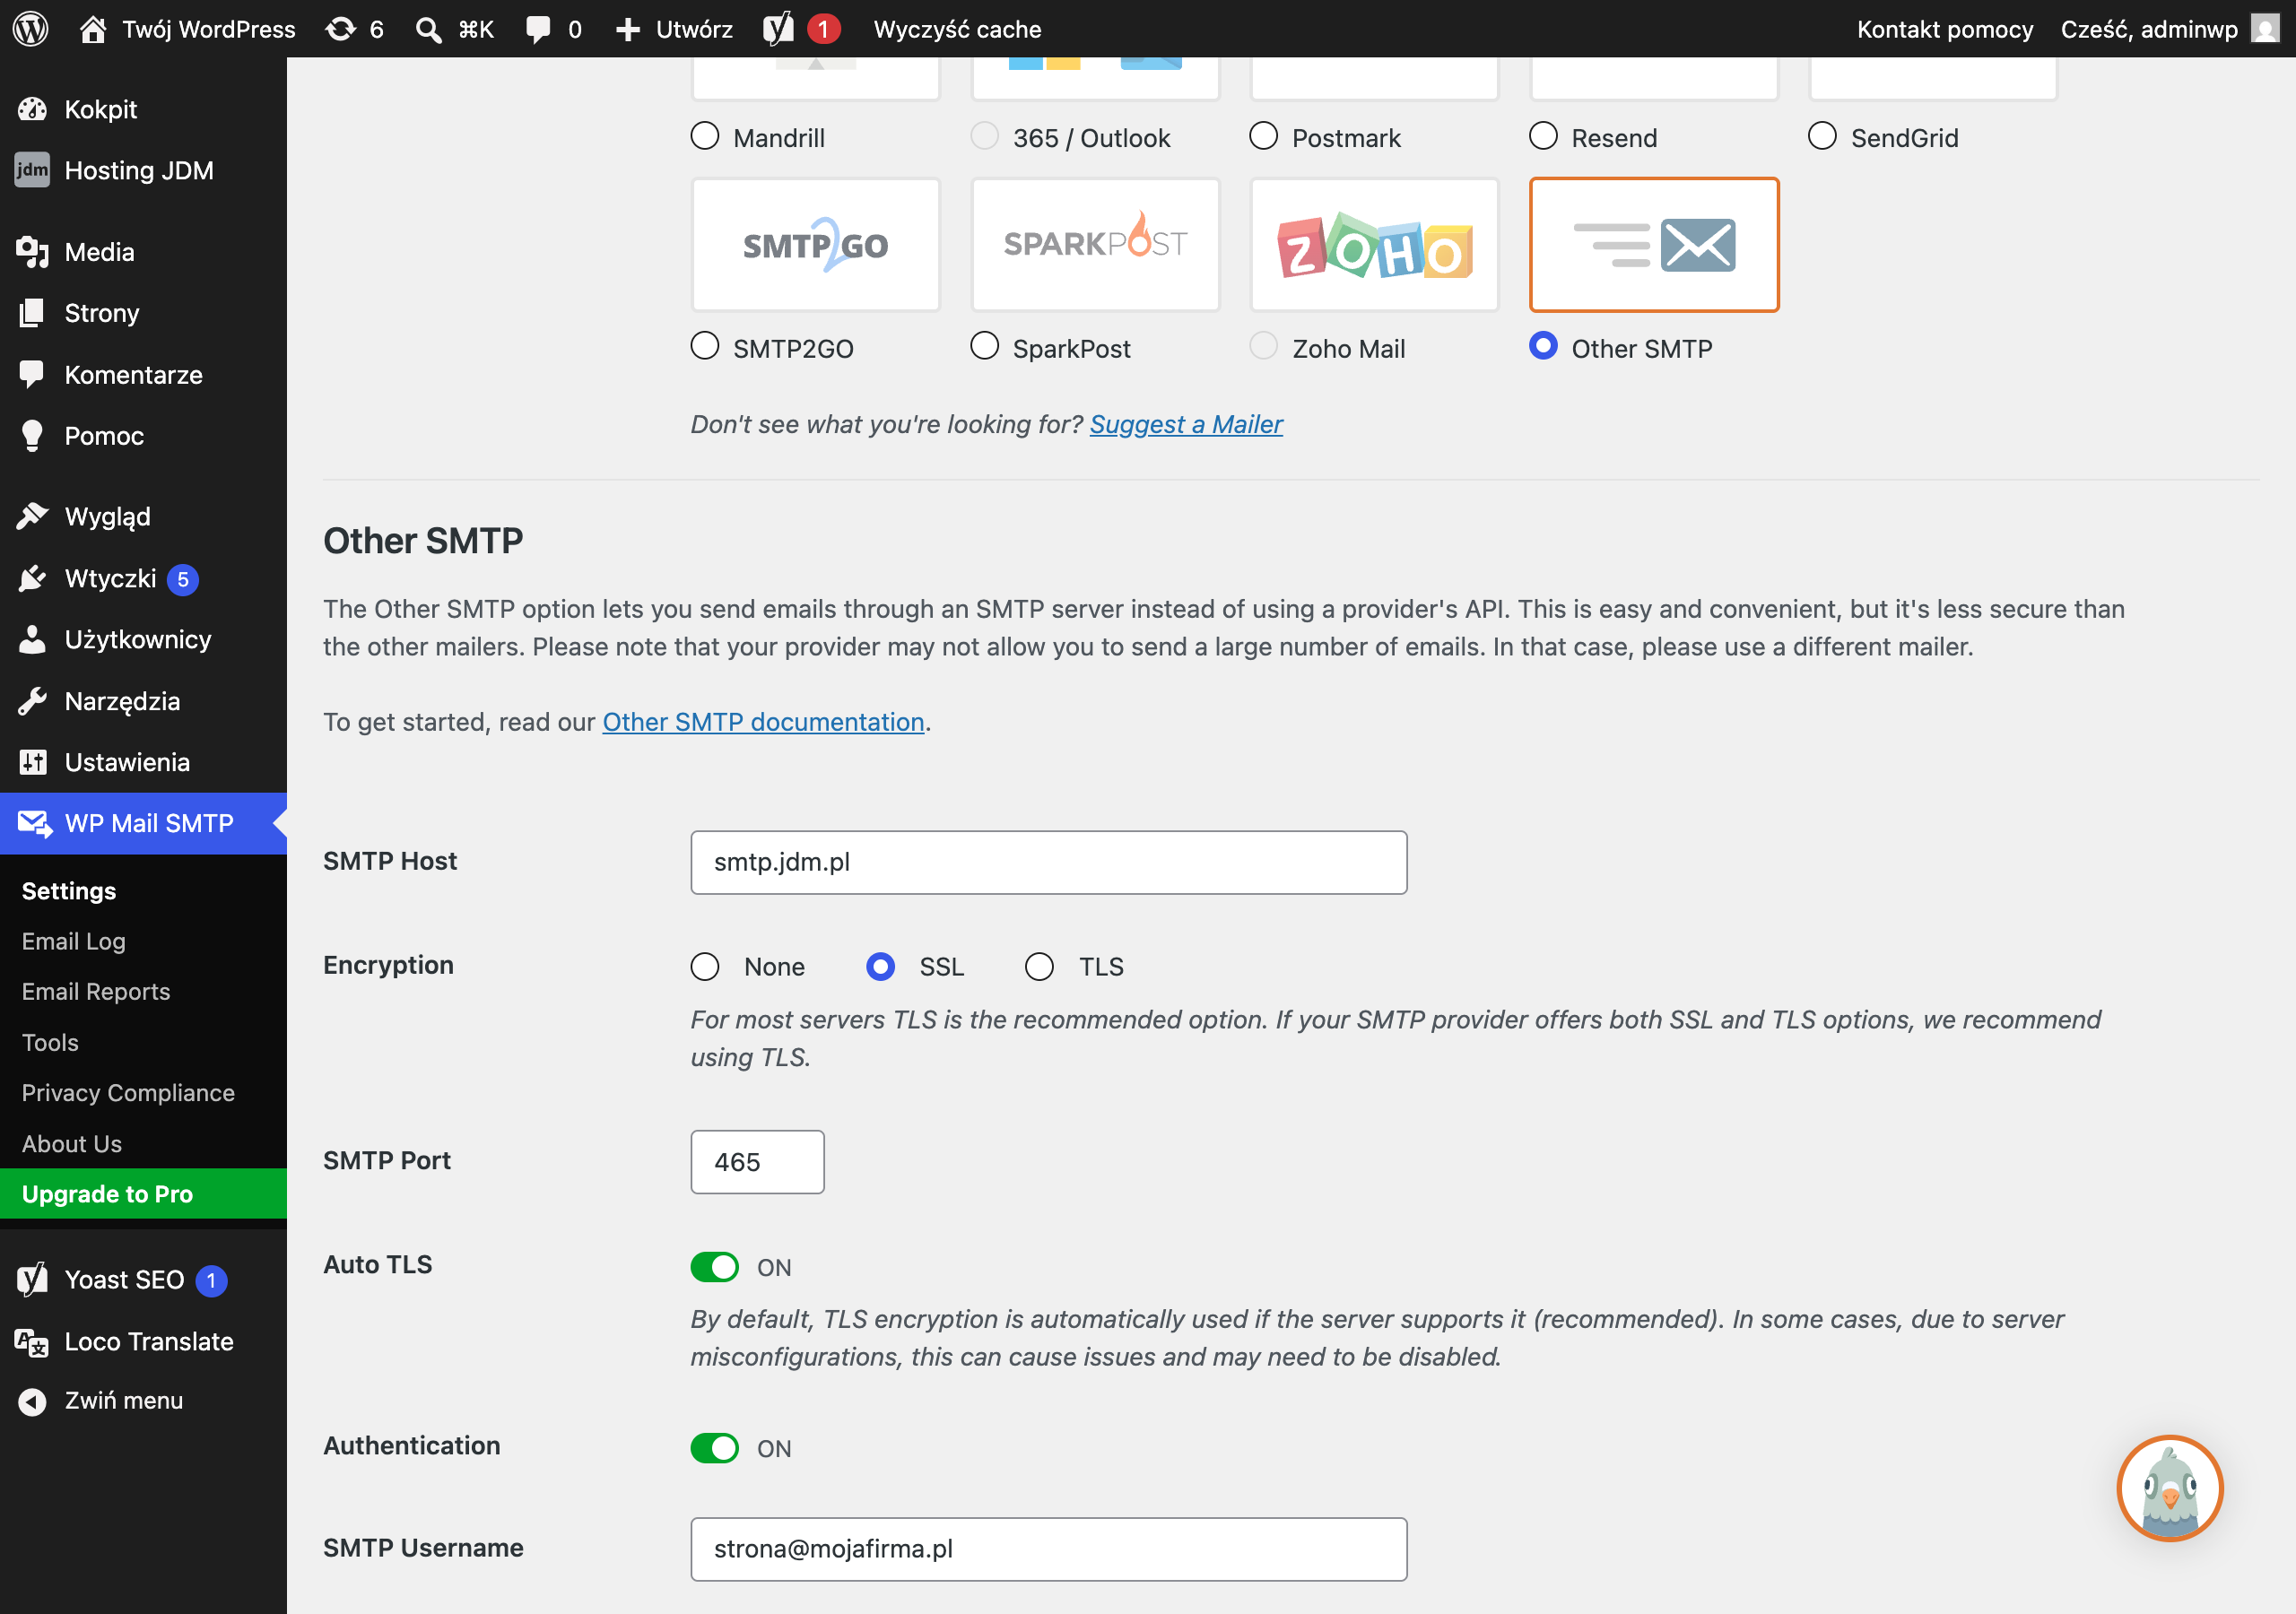Image resolution: width=2296 pixels, height=1614 pixels.
Task: Open the Email Reports submenu item
Action: point(96,991)
